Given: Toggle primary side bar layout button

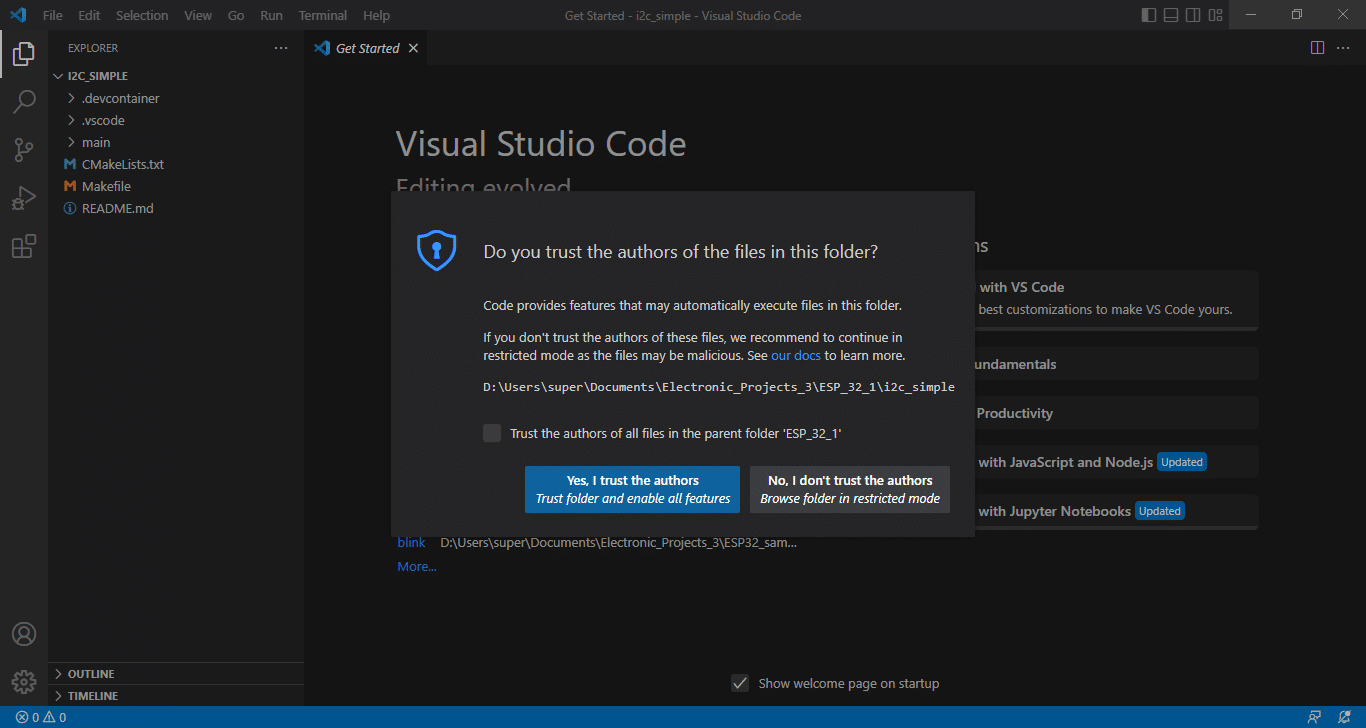Looking at the screenshot, I should pyautogui.click(x=1148, y=15).
